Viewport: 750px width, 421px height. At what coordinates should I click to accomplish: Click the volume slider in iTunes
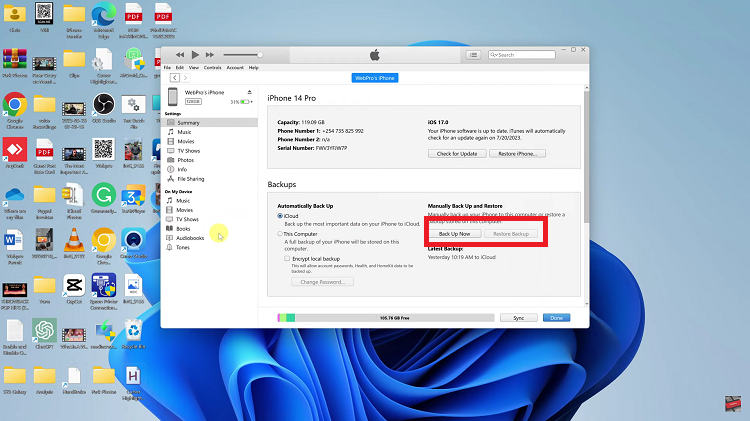(x=243, y=55)
